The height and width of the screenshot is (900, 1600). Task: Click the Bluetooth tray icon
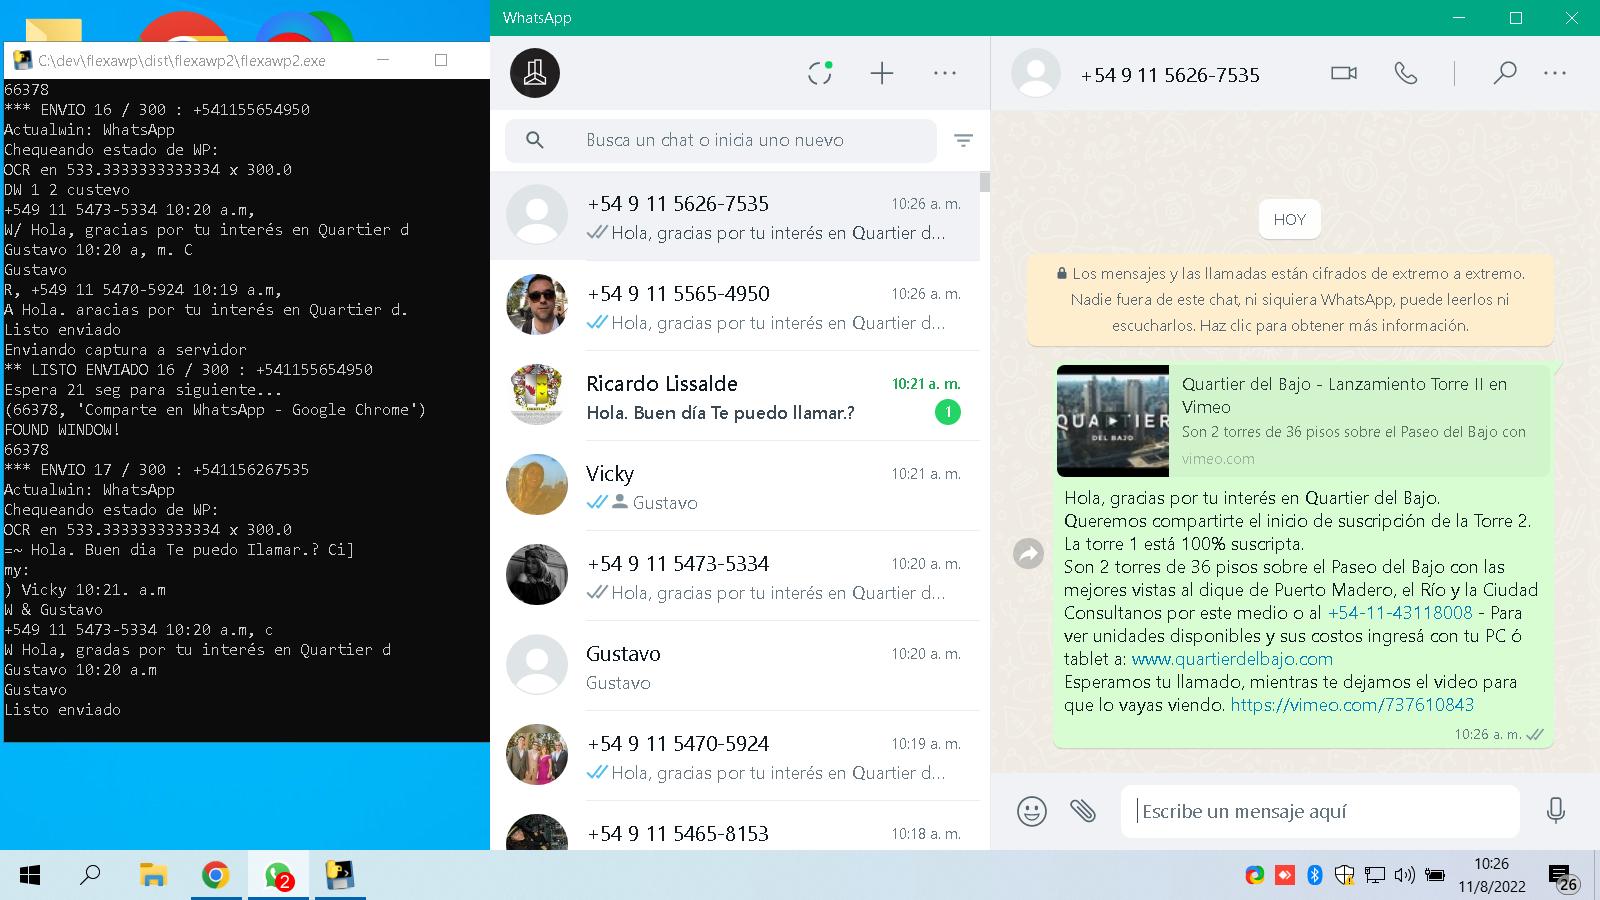pyautogui.click(x=1315, y=875)
